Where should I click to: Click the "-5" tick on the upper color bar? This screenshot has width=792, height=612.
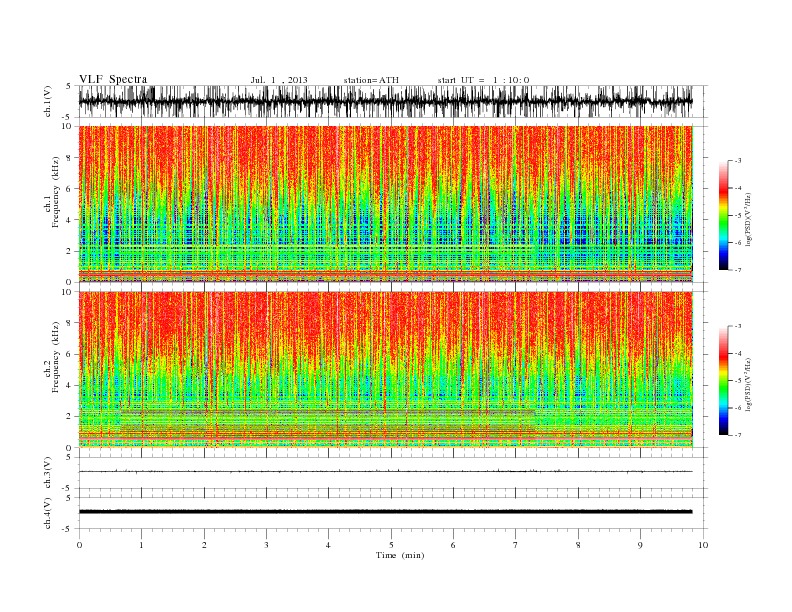point(738,216)
